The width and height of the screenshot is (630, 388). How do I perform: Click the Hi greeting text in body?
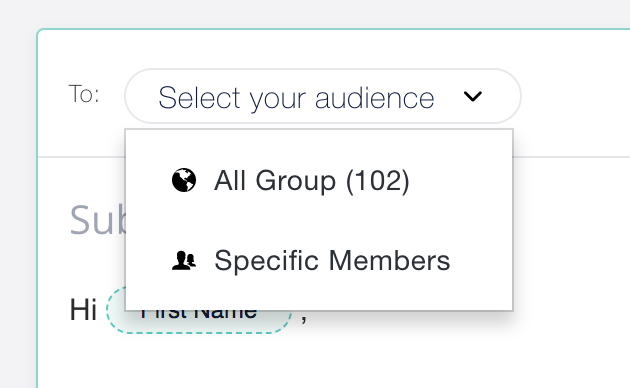(x=83, y=310)
